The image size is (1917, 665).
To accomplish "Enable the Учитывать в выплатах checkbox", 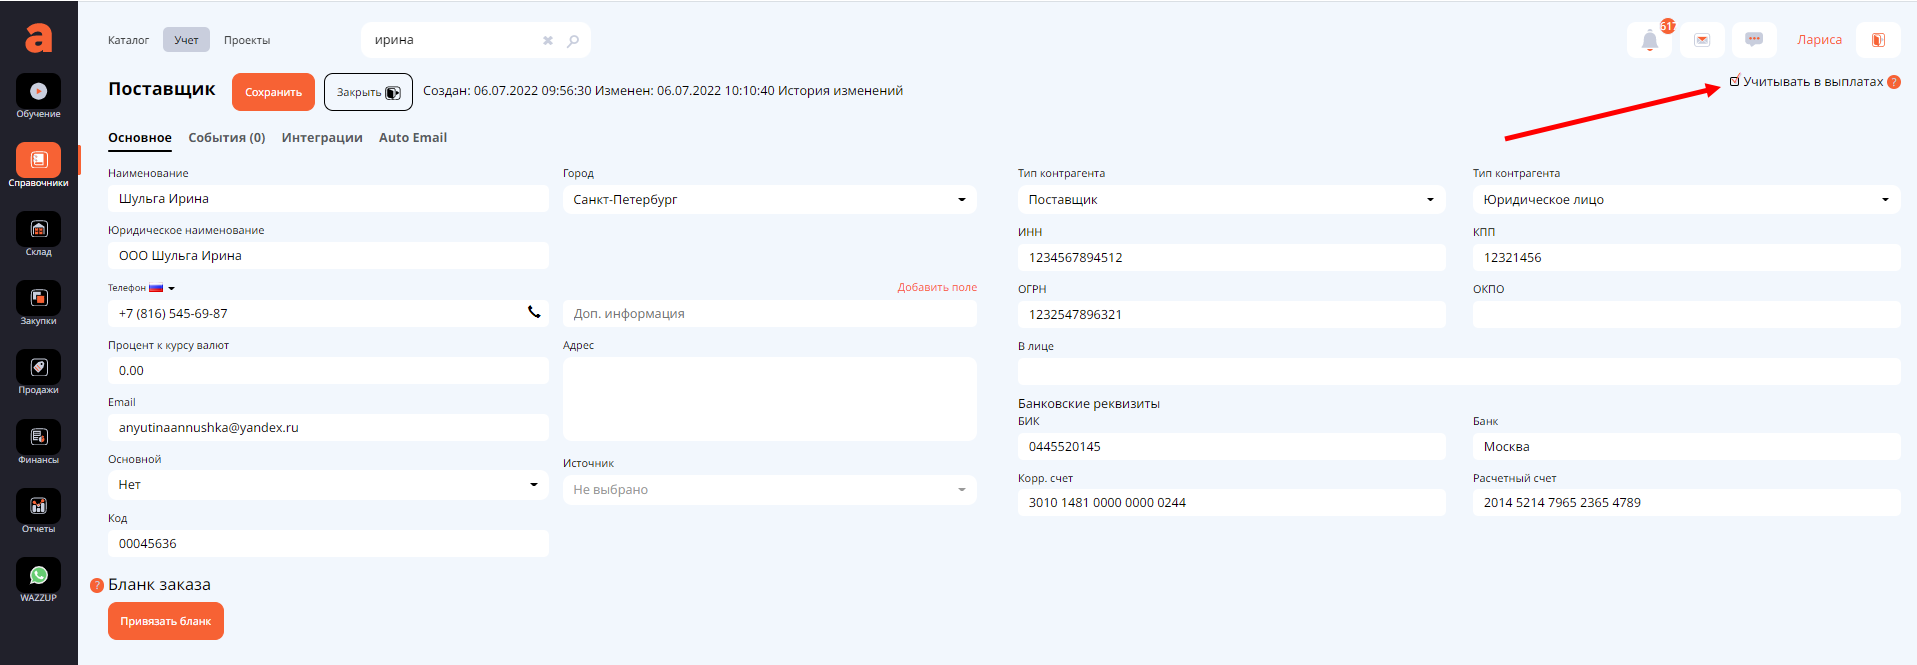I will (1735, 82).
